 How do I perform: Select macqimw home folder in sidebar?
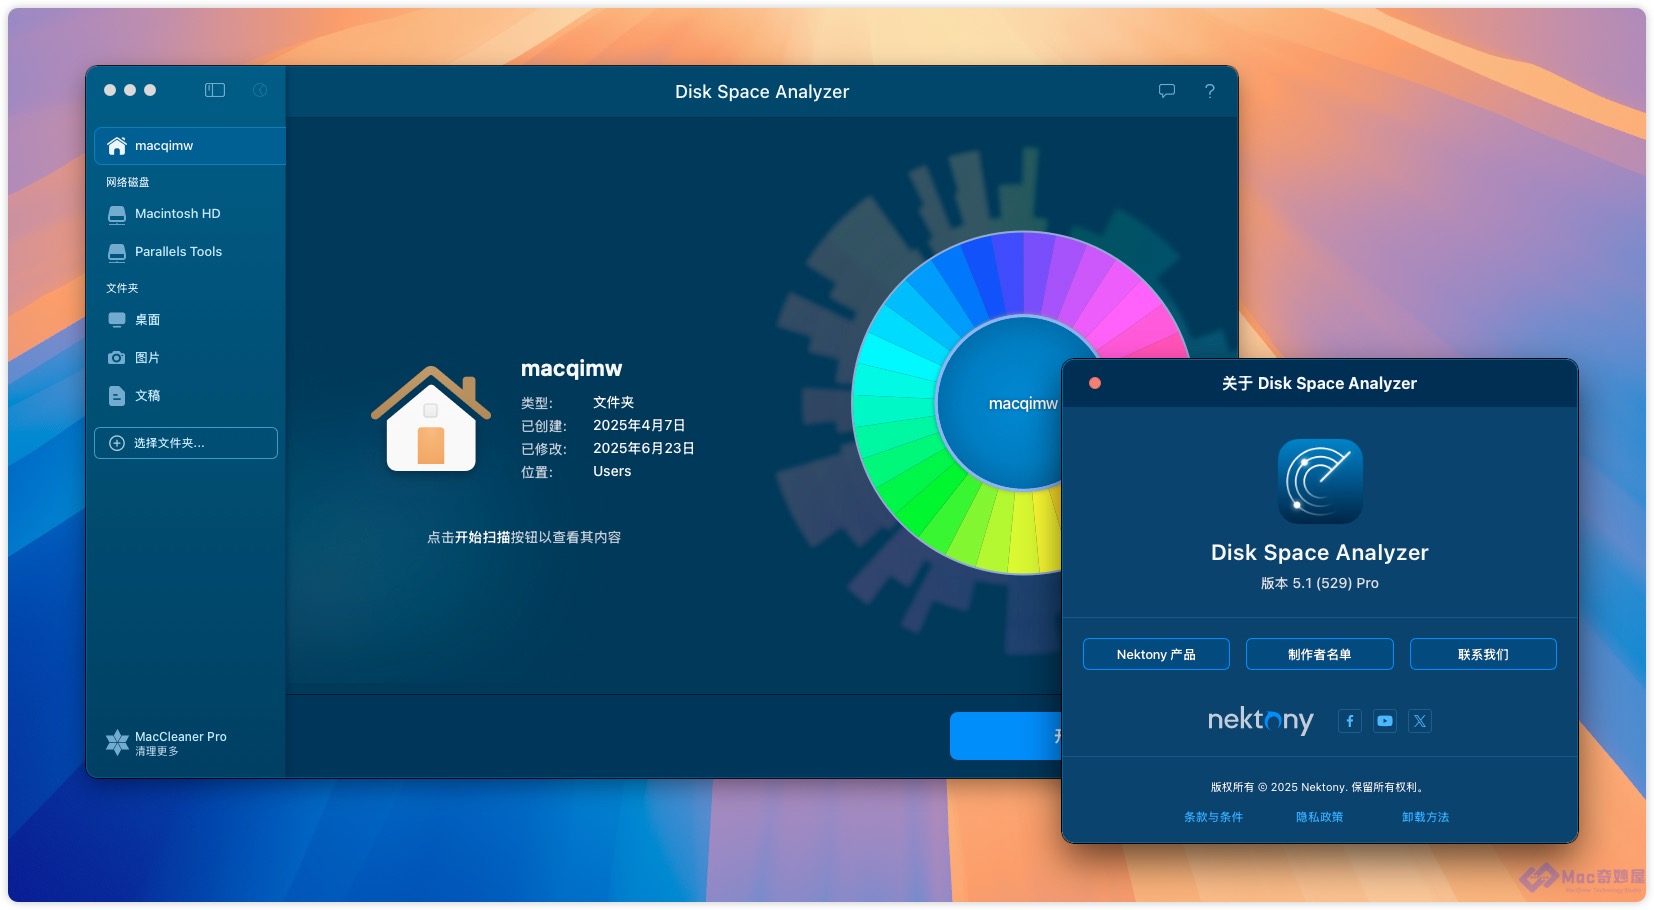(x=190, y=146)
